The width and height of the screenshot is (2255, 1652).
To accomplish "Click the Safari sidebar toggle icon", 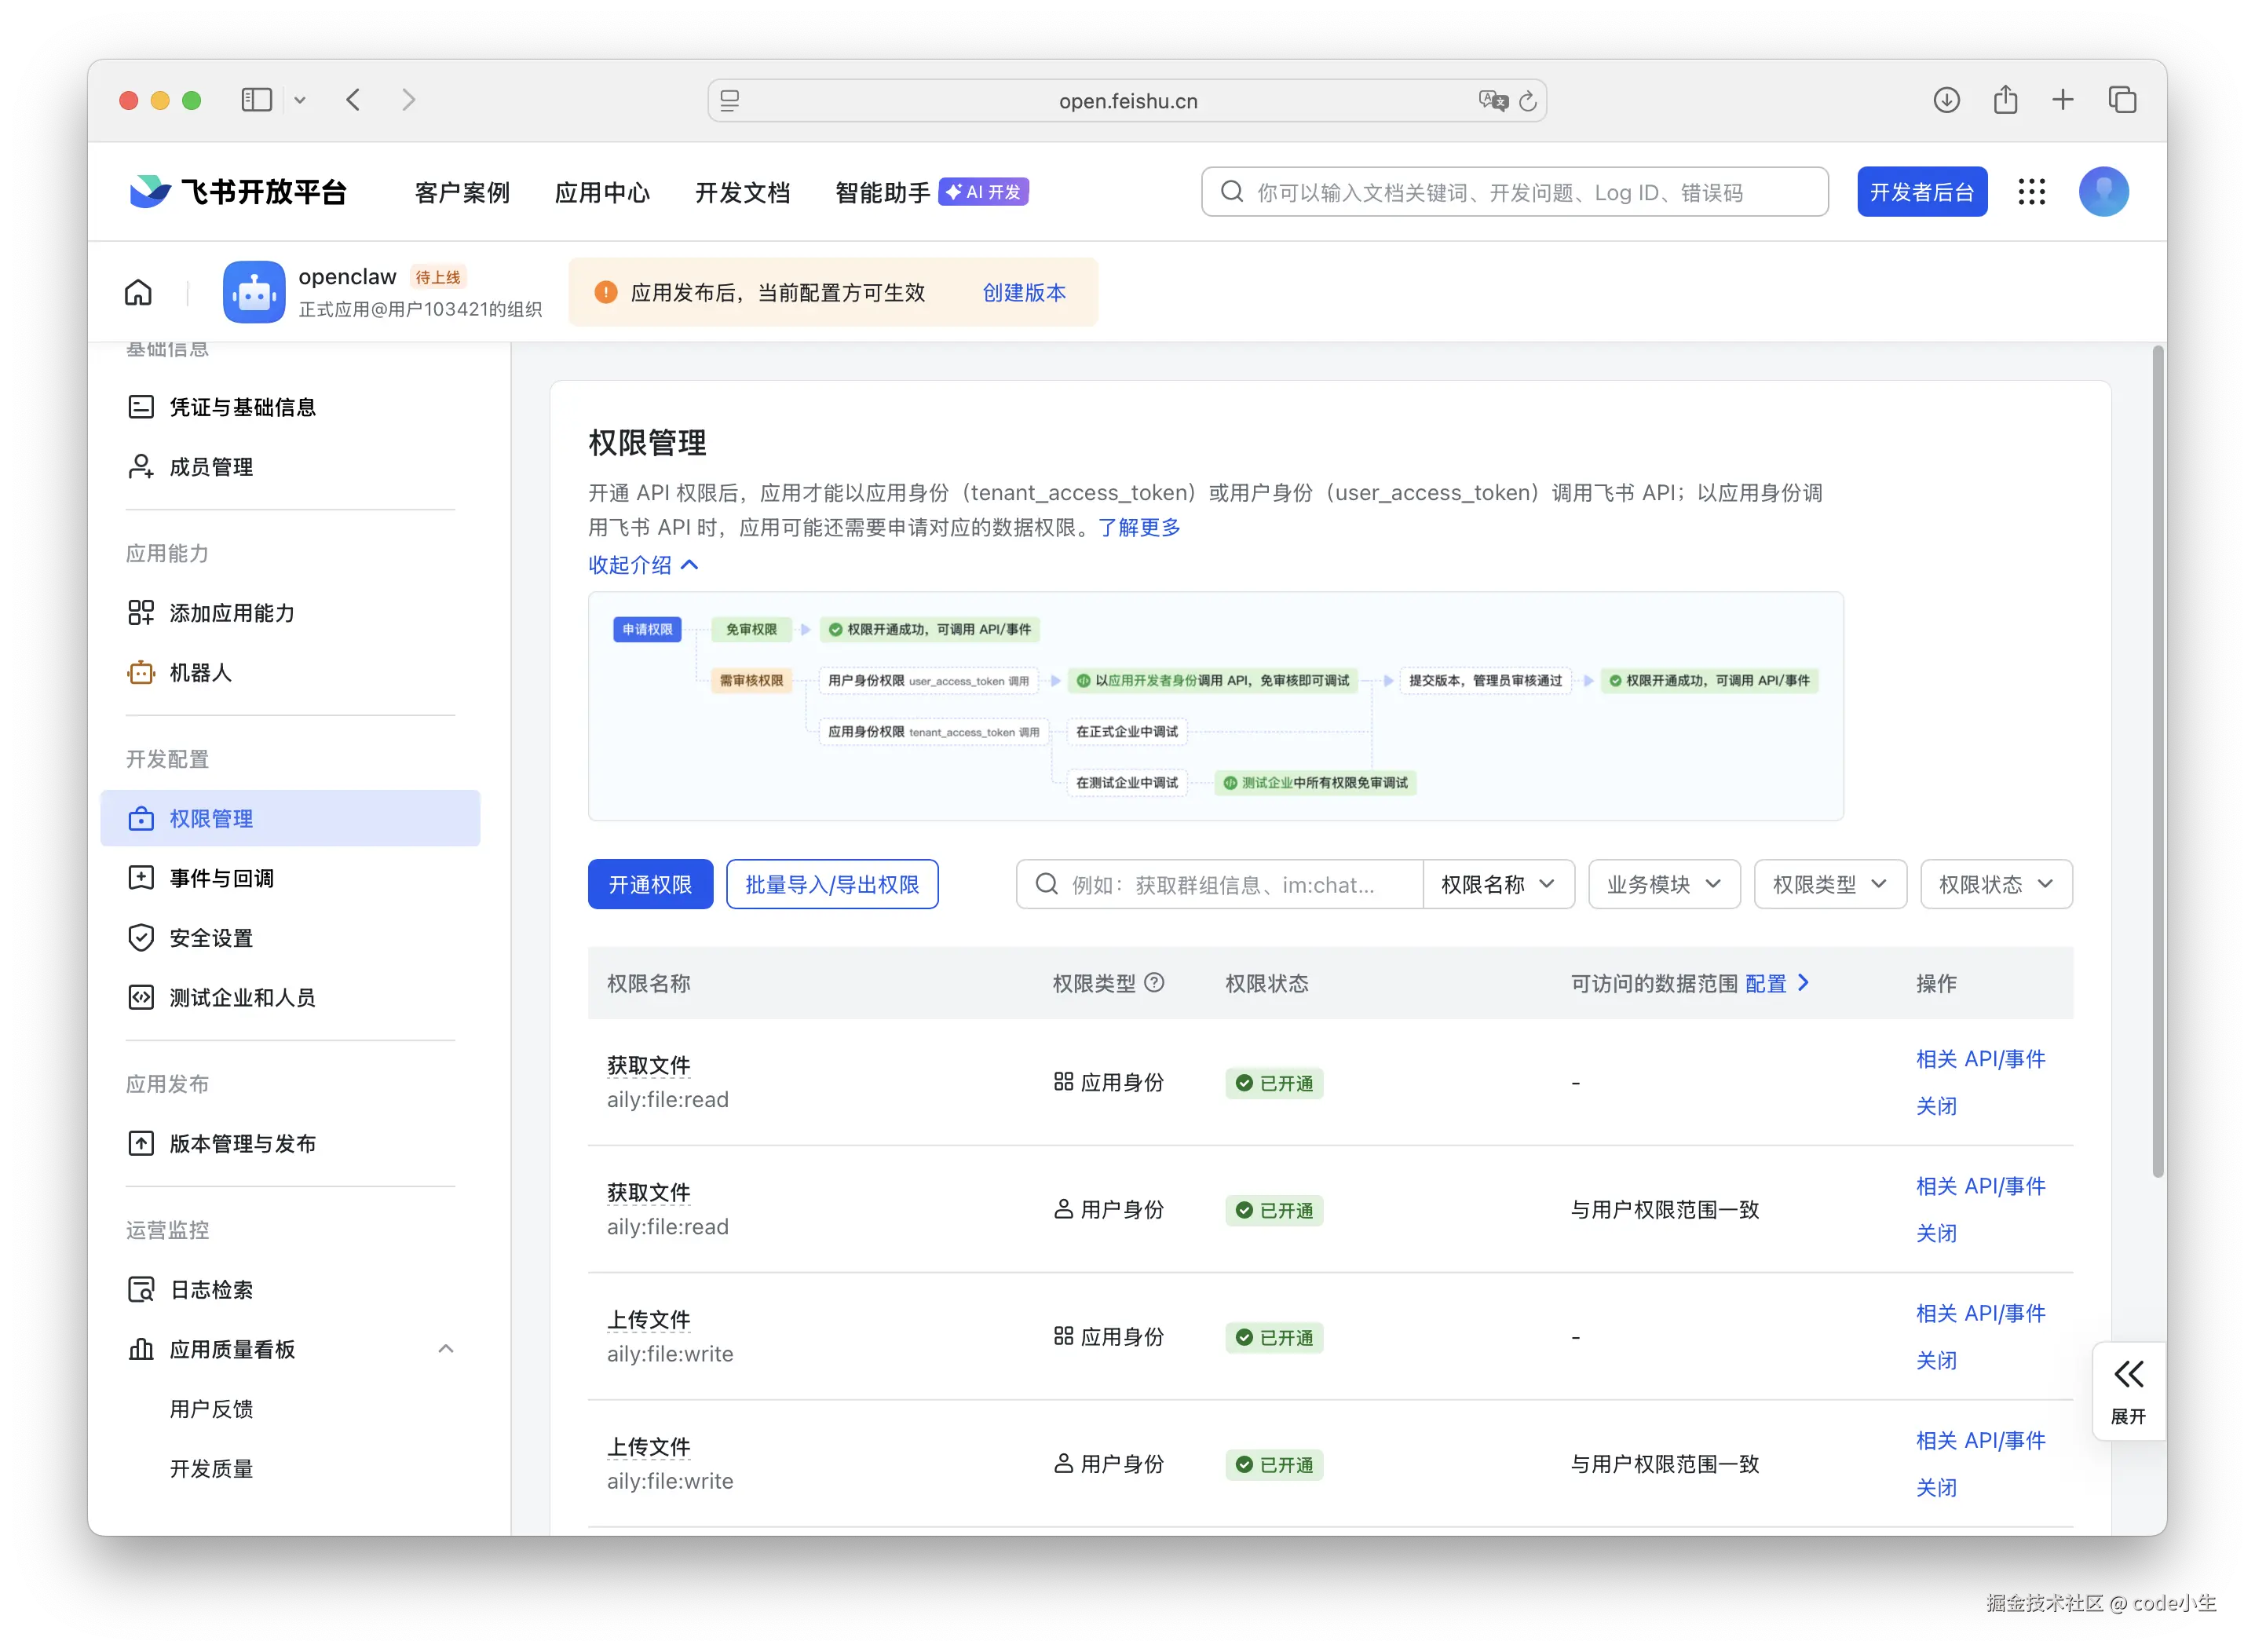I will (257, 100).
